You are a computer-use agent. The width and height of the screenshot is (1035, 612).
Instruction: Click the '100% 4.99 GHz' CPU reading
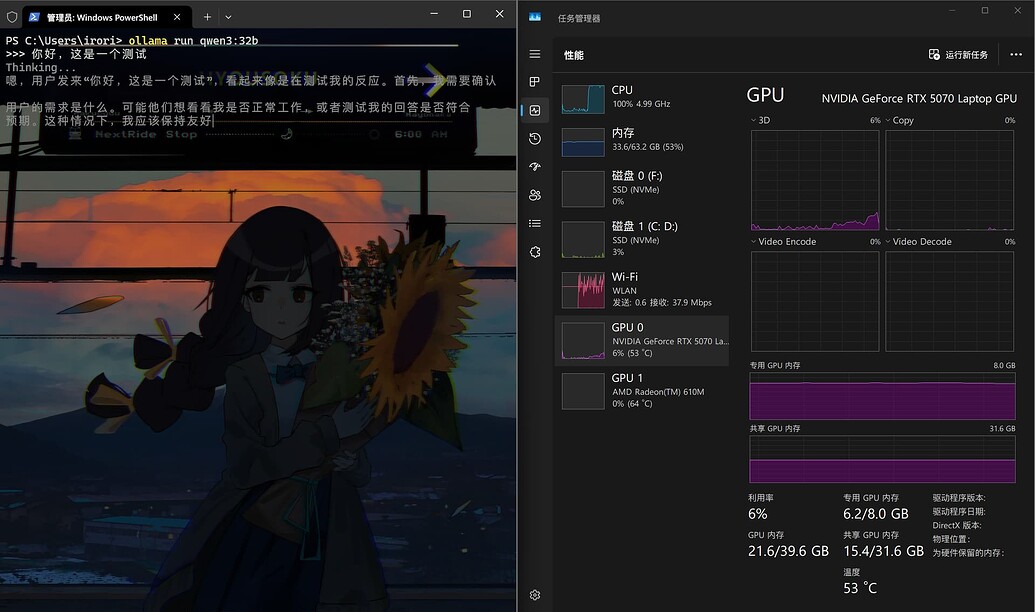coord(641,104)
